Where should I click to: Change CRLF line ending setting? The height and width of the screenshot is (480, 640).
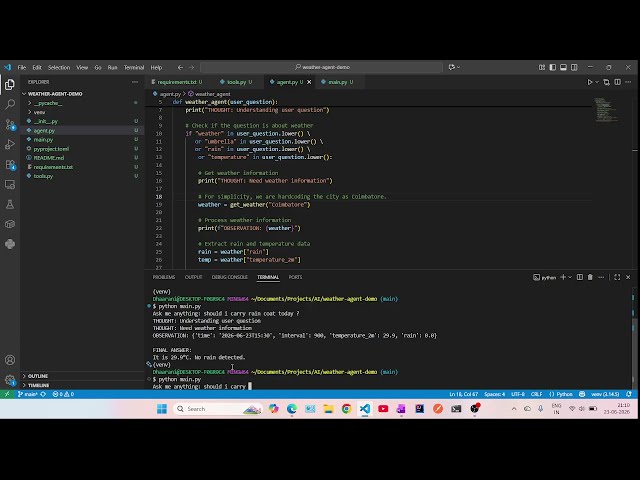point(536,394)
